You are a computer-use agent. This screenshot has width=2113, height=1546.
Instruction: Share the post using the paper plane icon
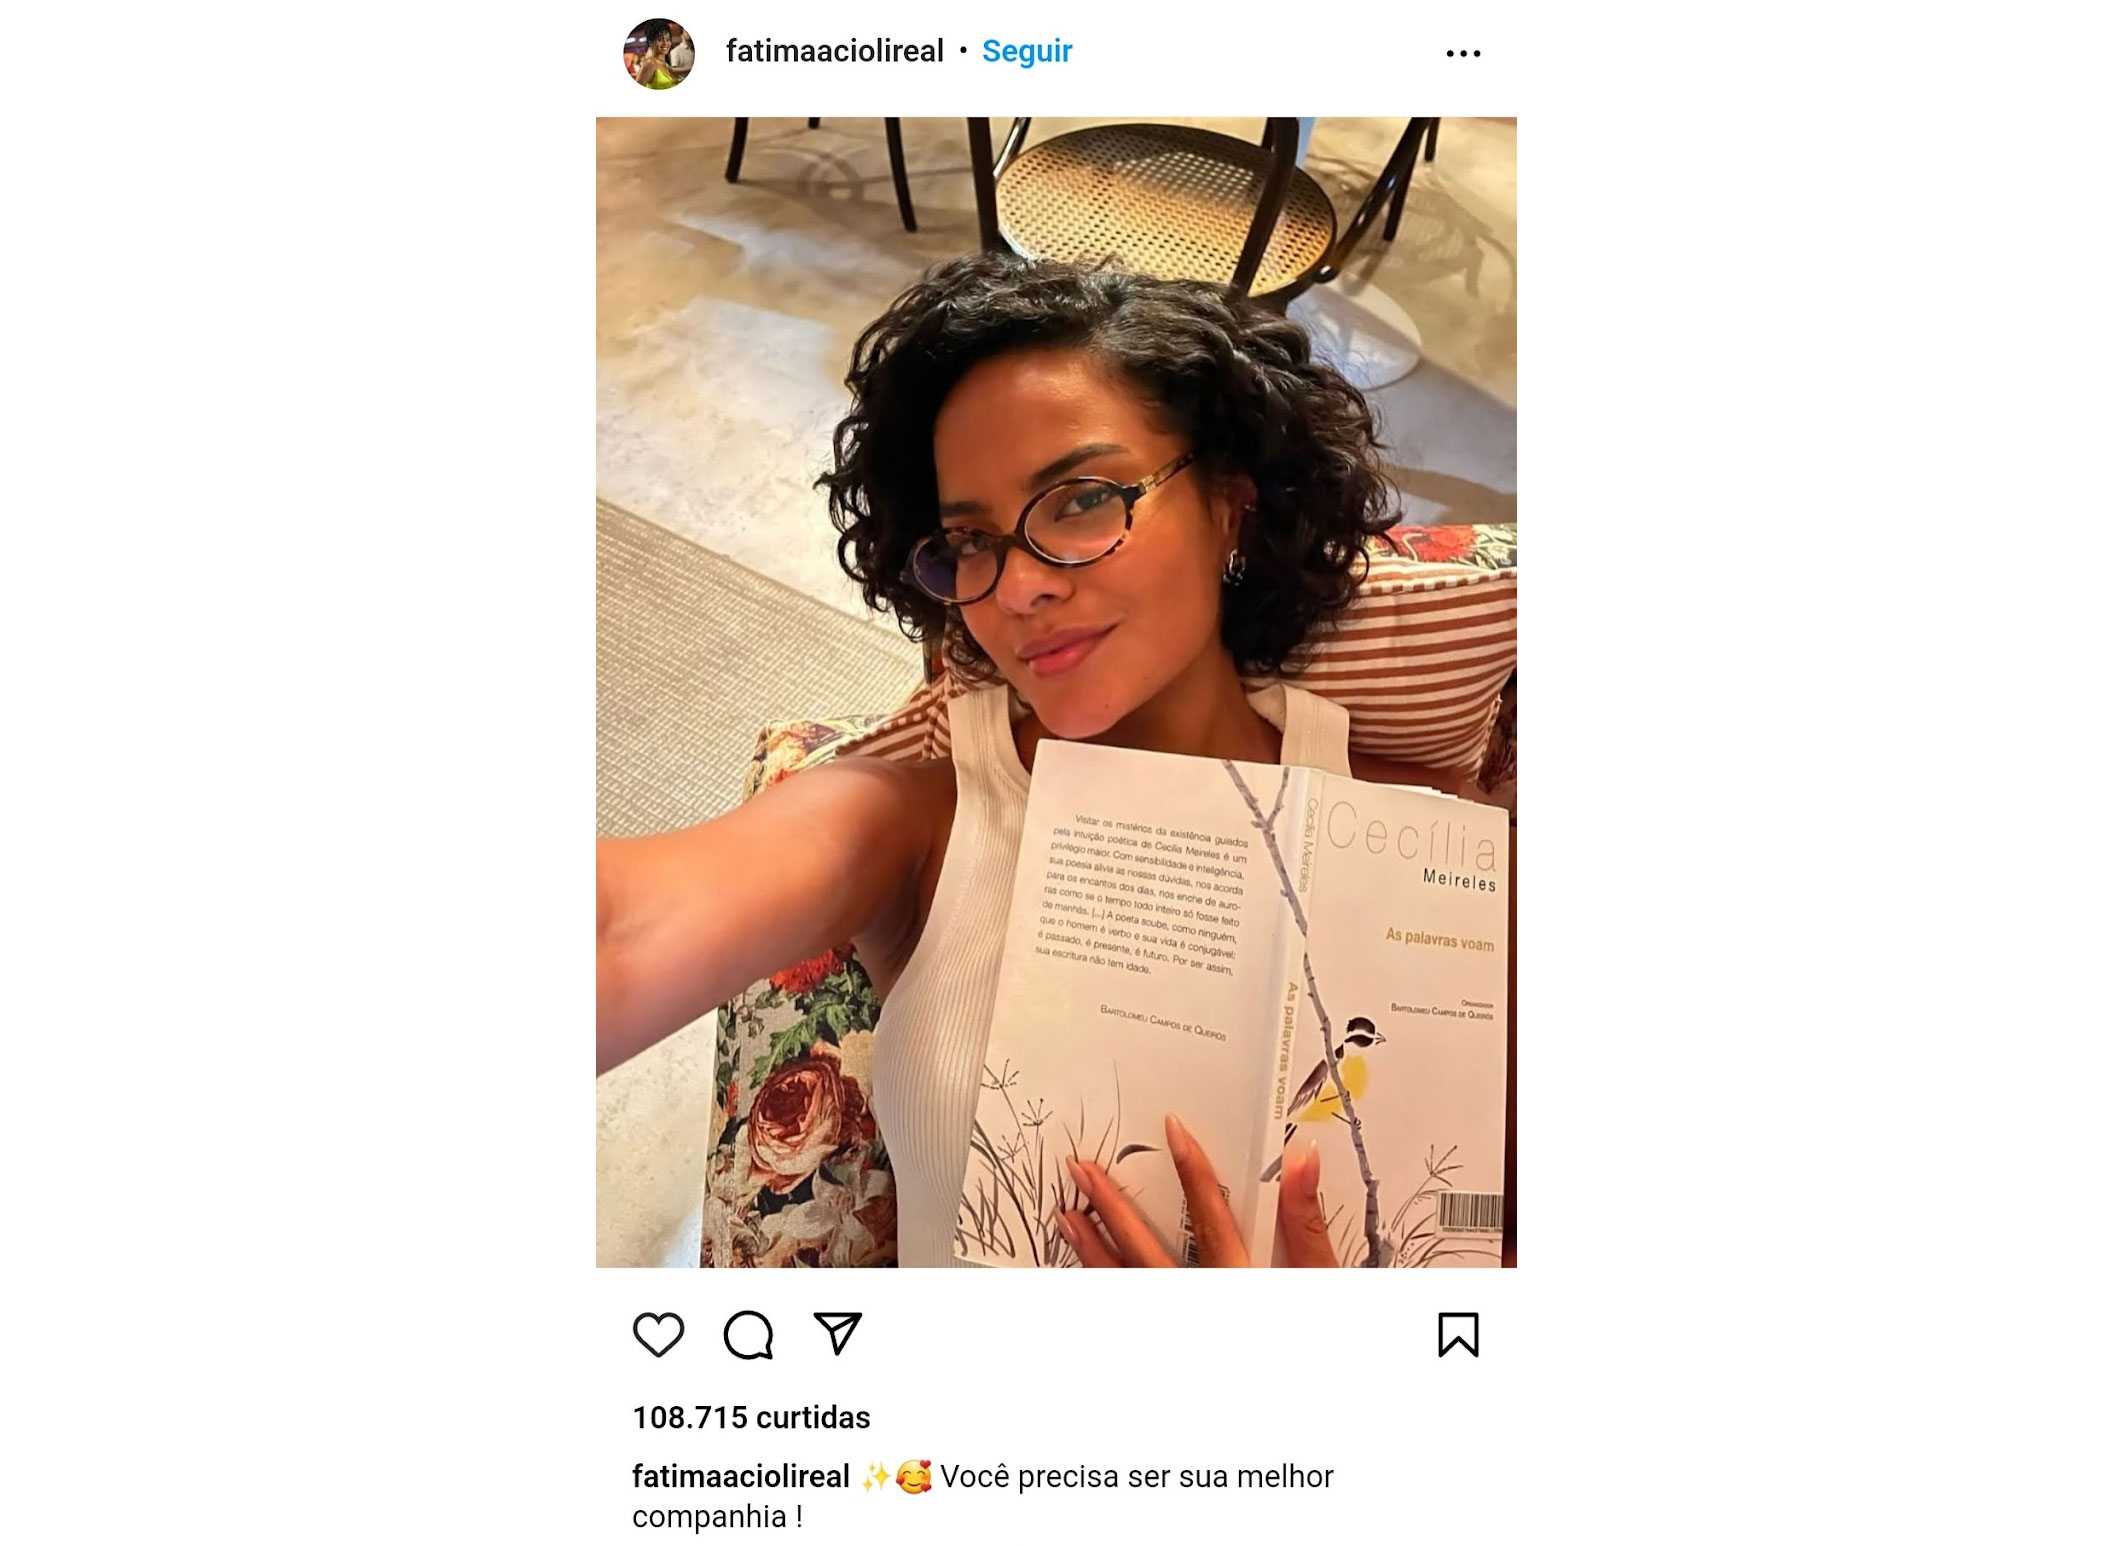[838, 1333]
